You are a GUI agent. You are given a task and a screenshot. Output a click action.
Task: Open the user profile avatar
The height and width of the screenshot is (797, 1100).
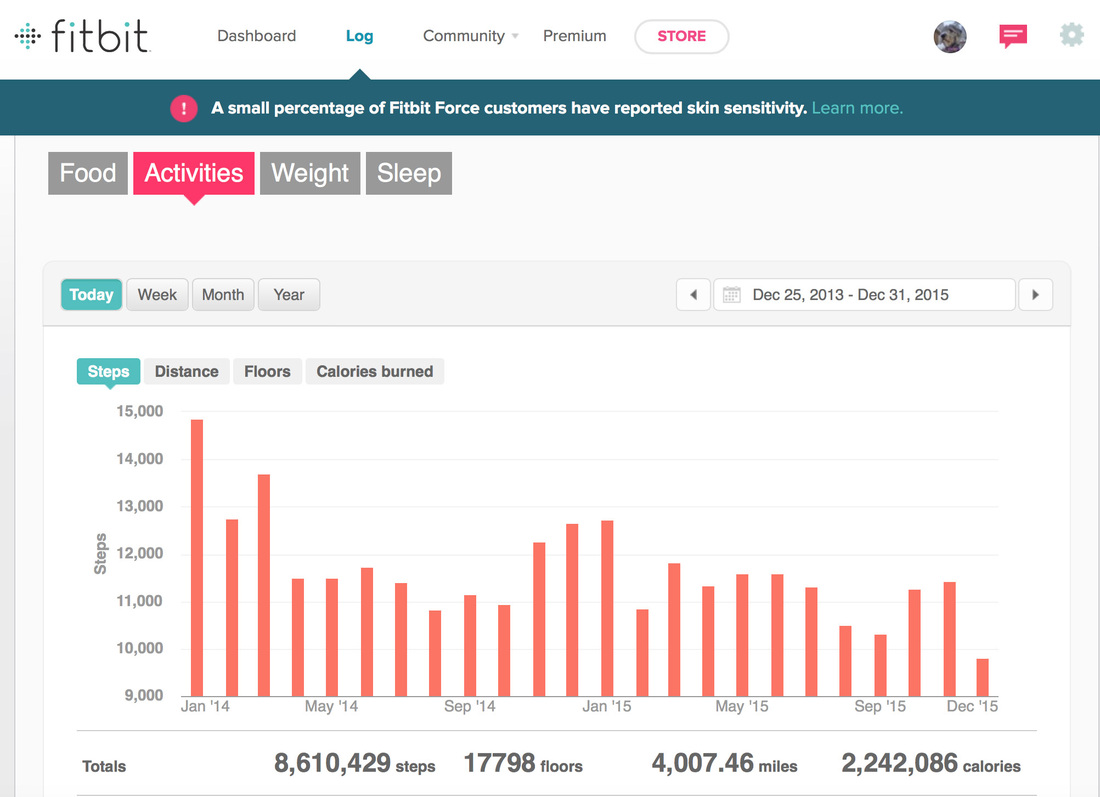950,36
